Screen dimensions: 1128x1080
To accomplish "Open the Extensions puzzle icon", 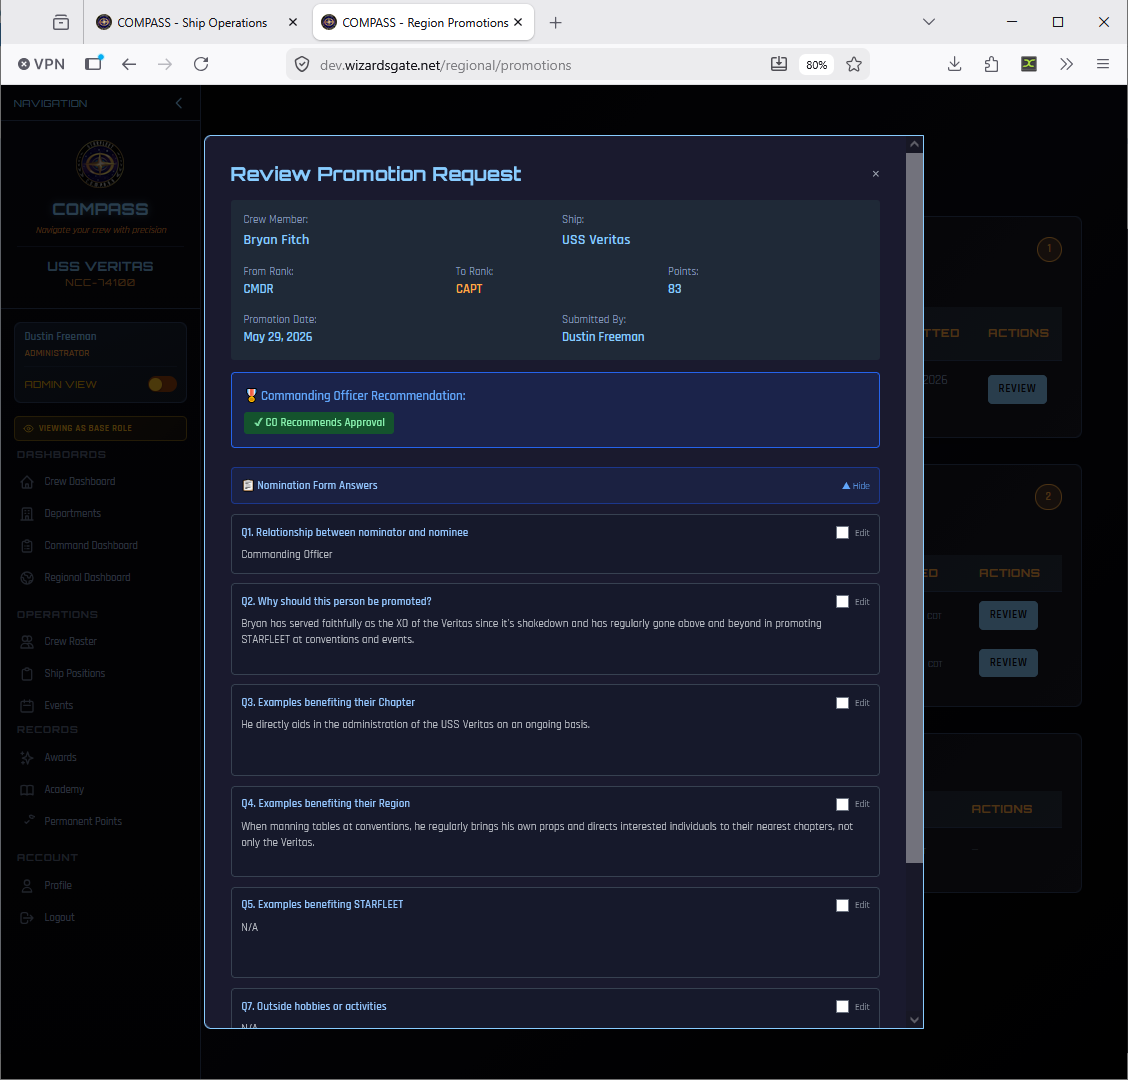I will (x=991, y=64).
